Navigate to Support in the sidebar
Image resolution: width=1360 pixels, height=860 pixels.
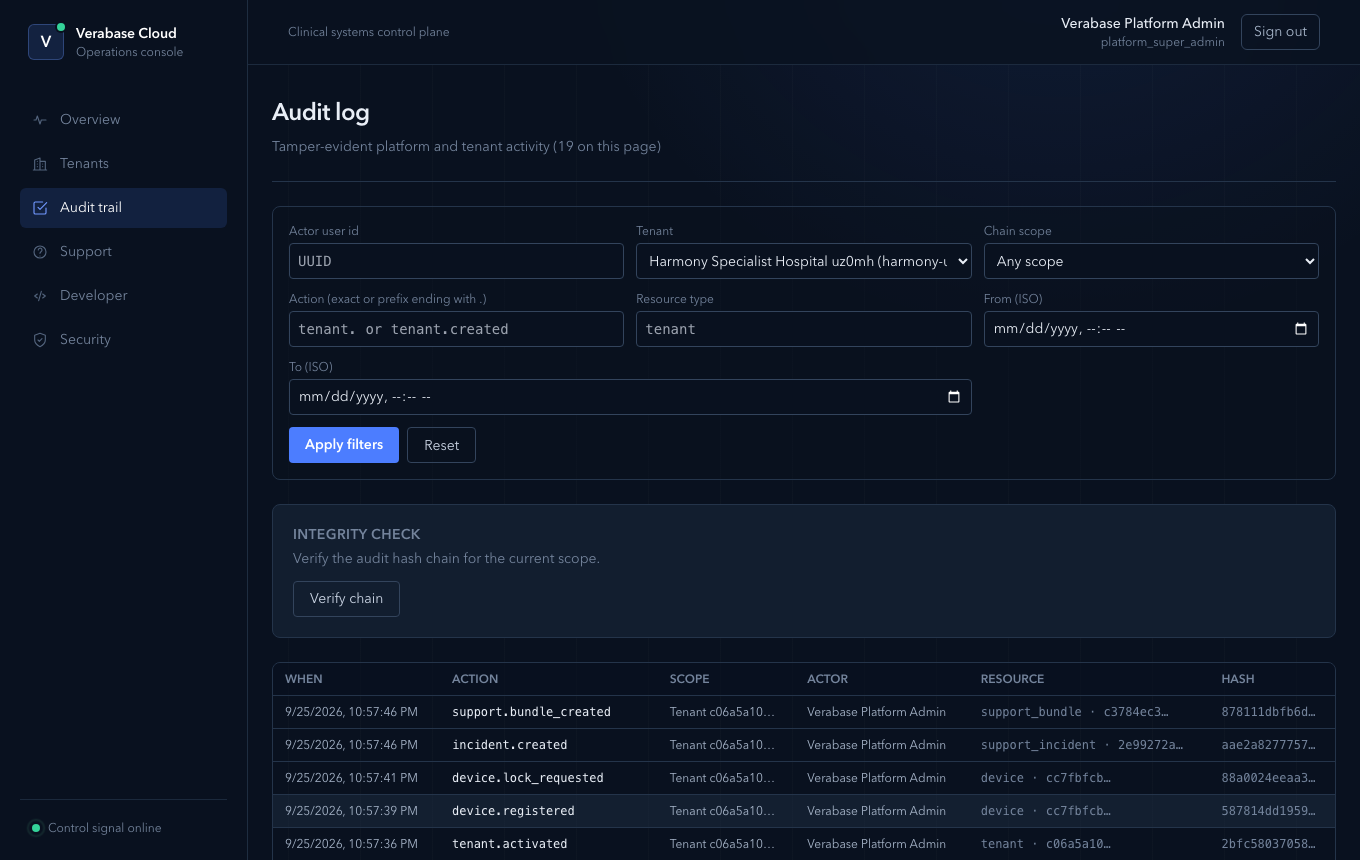(123, 252)
